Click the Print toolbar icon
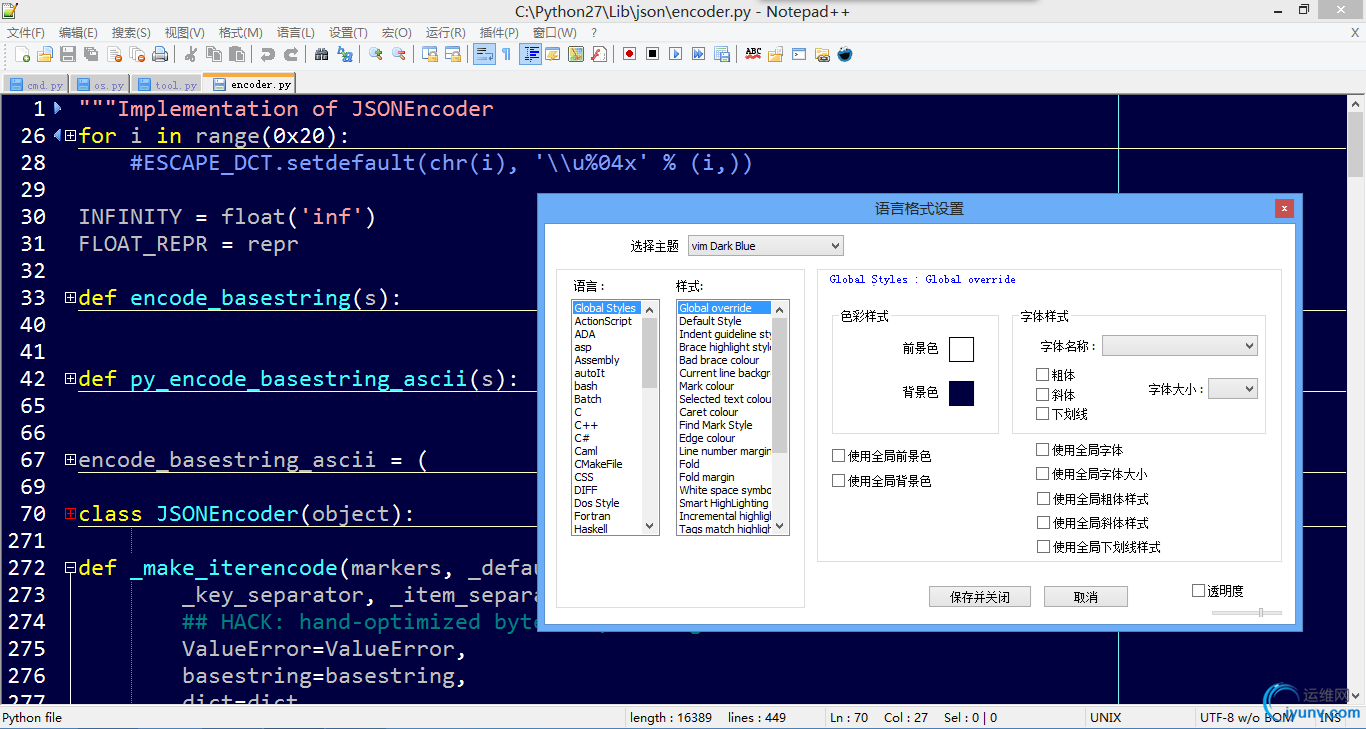This screenshot has height=729, width=1366. pos(160,54)
